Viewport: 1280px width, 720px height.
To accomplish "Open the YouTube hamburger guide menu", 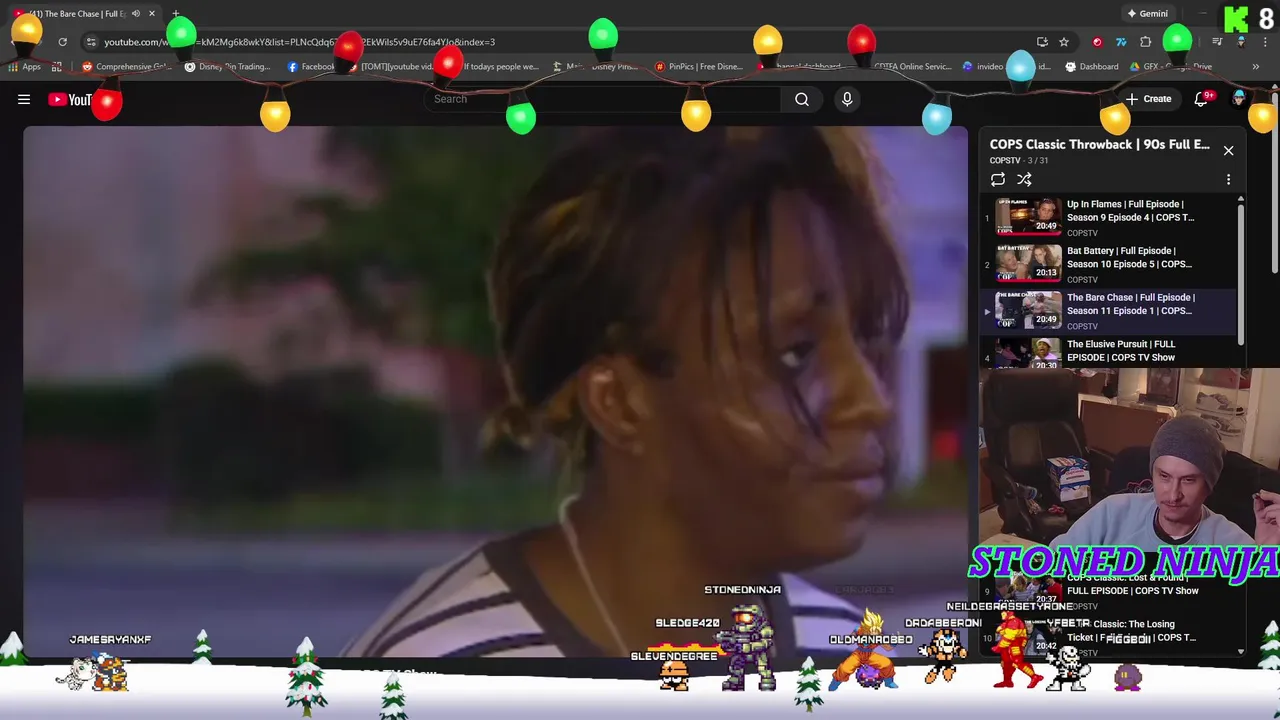I will [x=24, y=99].
